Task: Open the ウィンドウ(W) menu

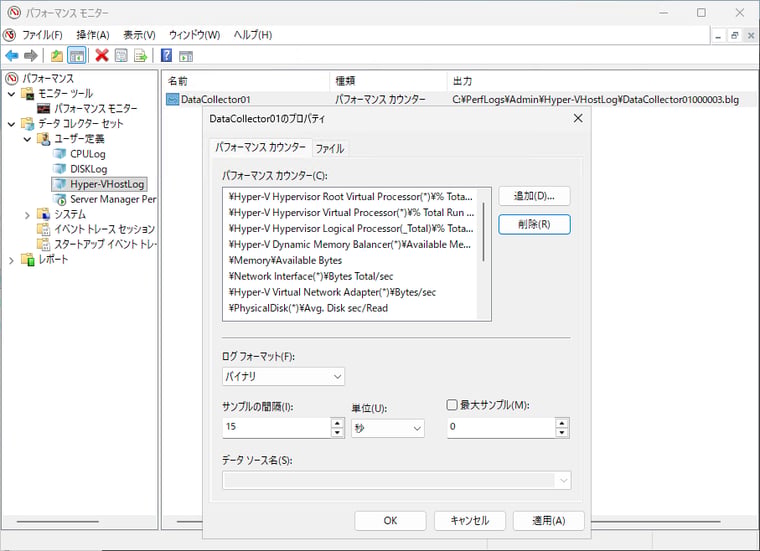Action: [194, 35]
